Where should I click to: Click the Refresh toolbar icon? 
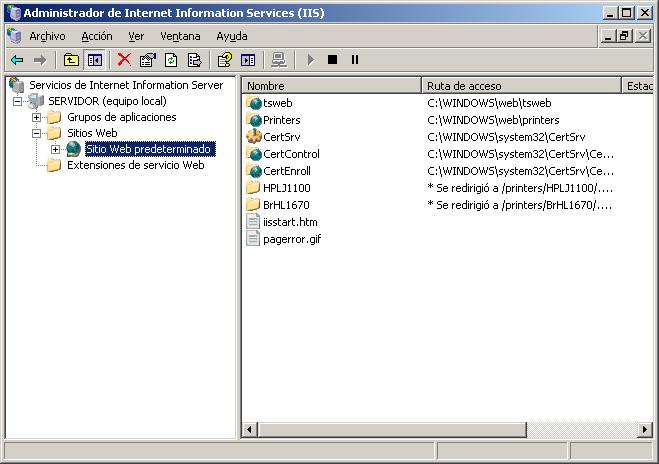[171, 60]
